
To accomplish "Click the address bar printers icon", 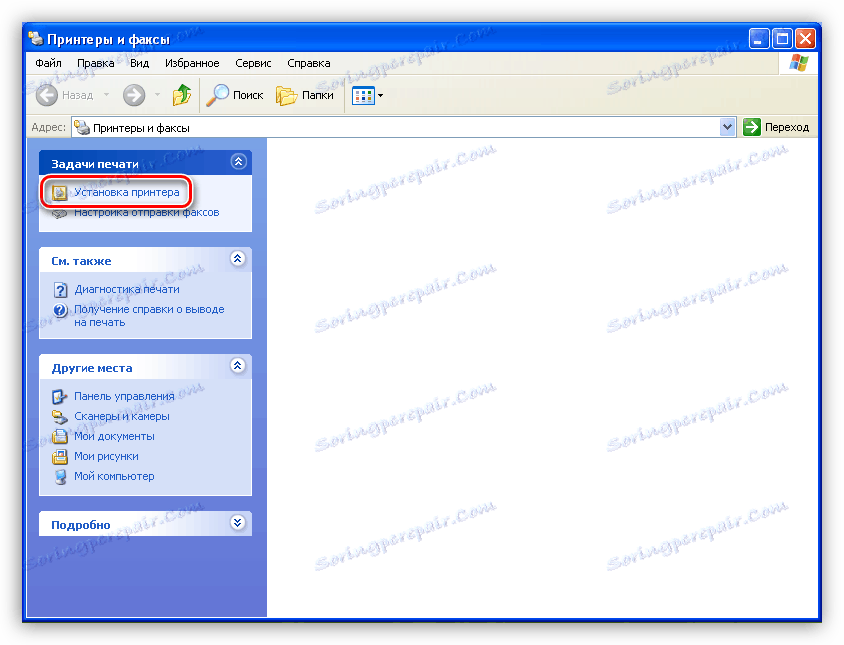I will point(82,128).
